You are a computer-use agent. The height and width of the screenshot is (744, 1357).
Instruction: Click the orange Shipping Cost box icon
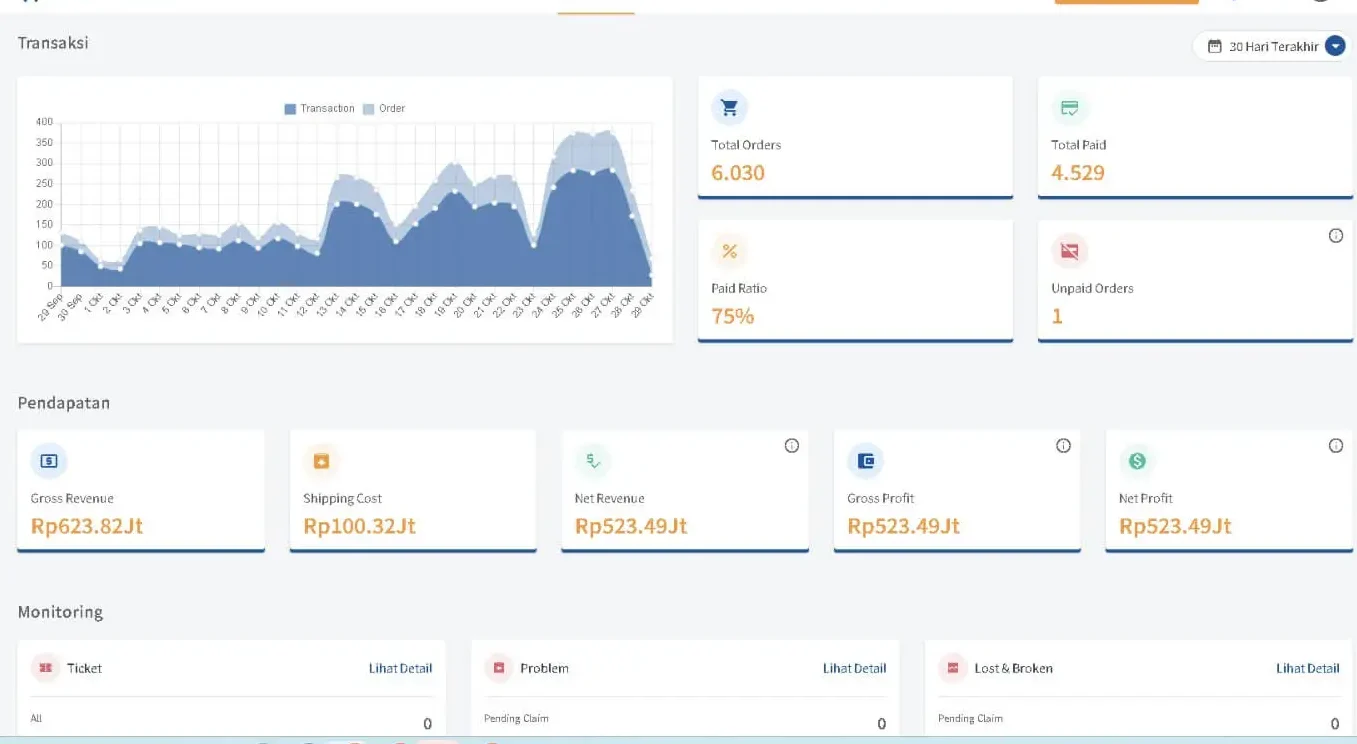[x=321, y=461]
